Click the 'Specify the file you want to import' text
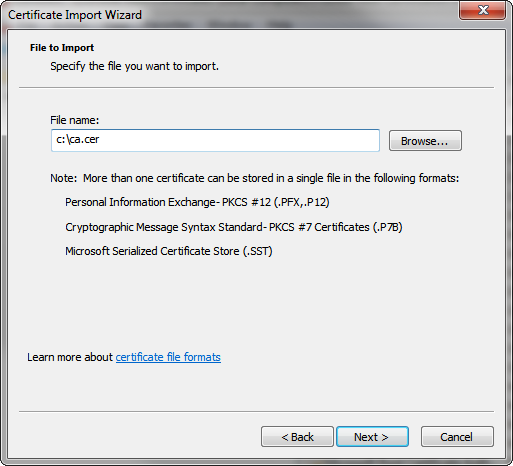The image size is (513, 466). pos(134,66)
